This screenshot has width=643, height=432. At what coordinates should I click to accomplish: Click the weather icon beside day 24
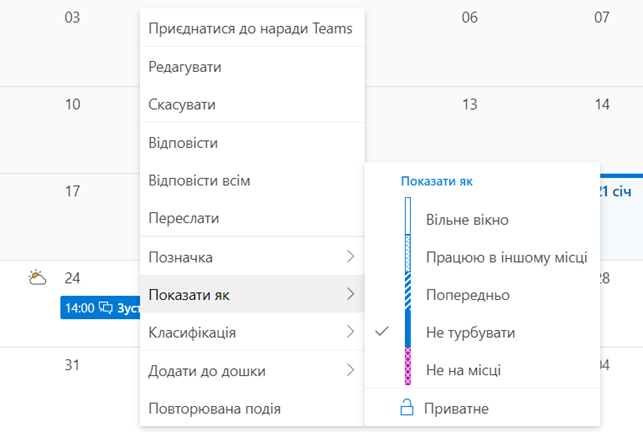tap(37, 278)
